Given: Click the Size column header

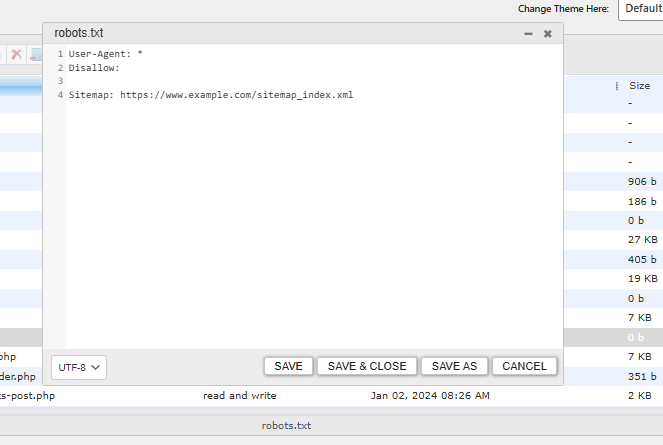Looking at the screenshot, I should (639, 86).
